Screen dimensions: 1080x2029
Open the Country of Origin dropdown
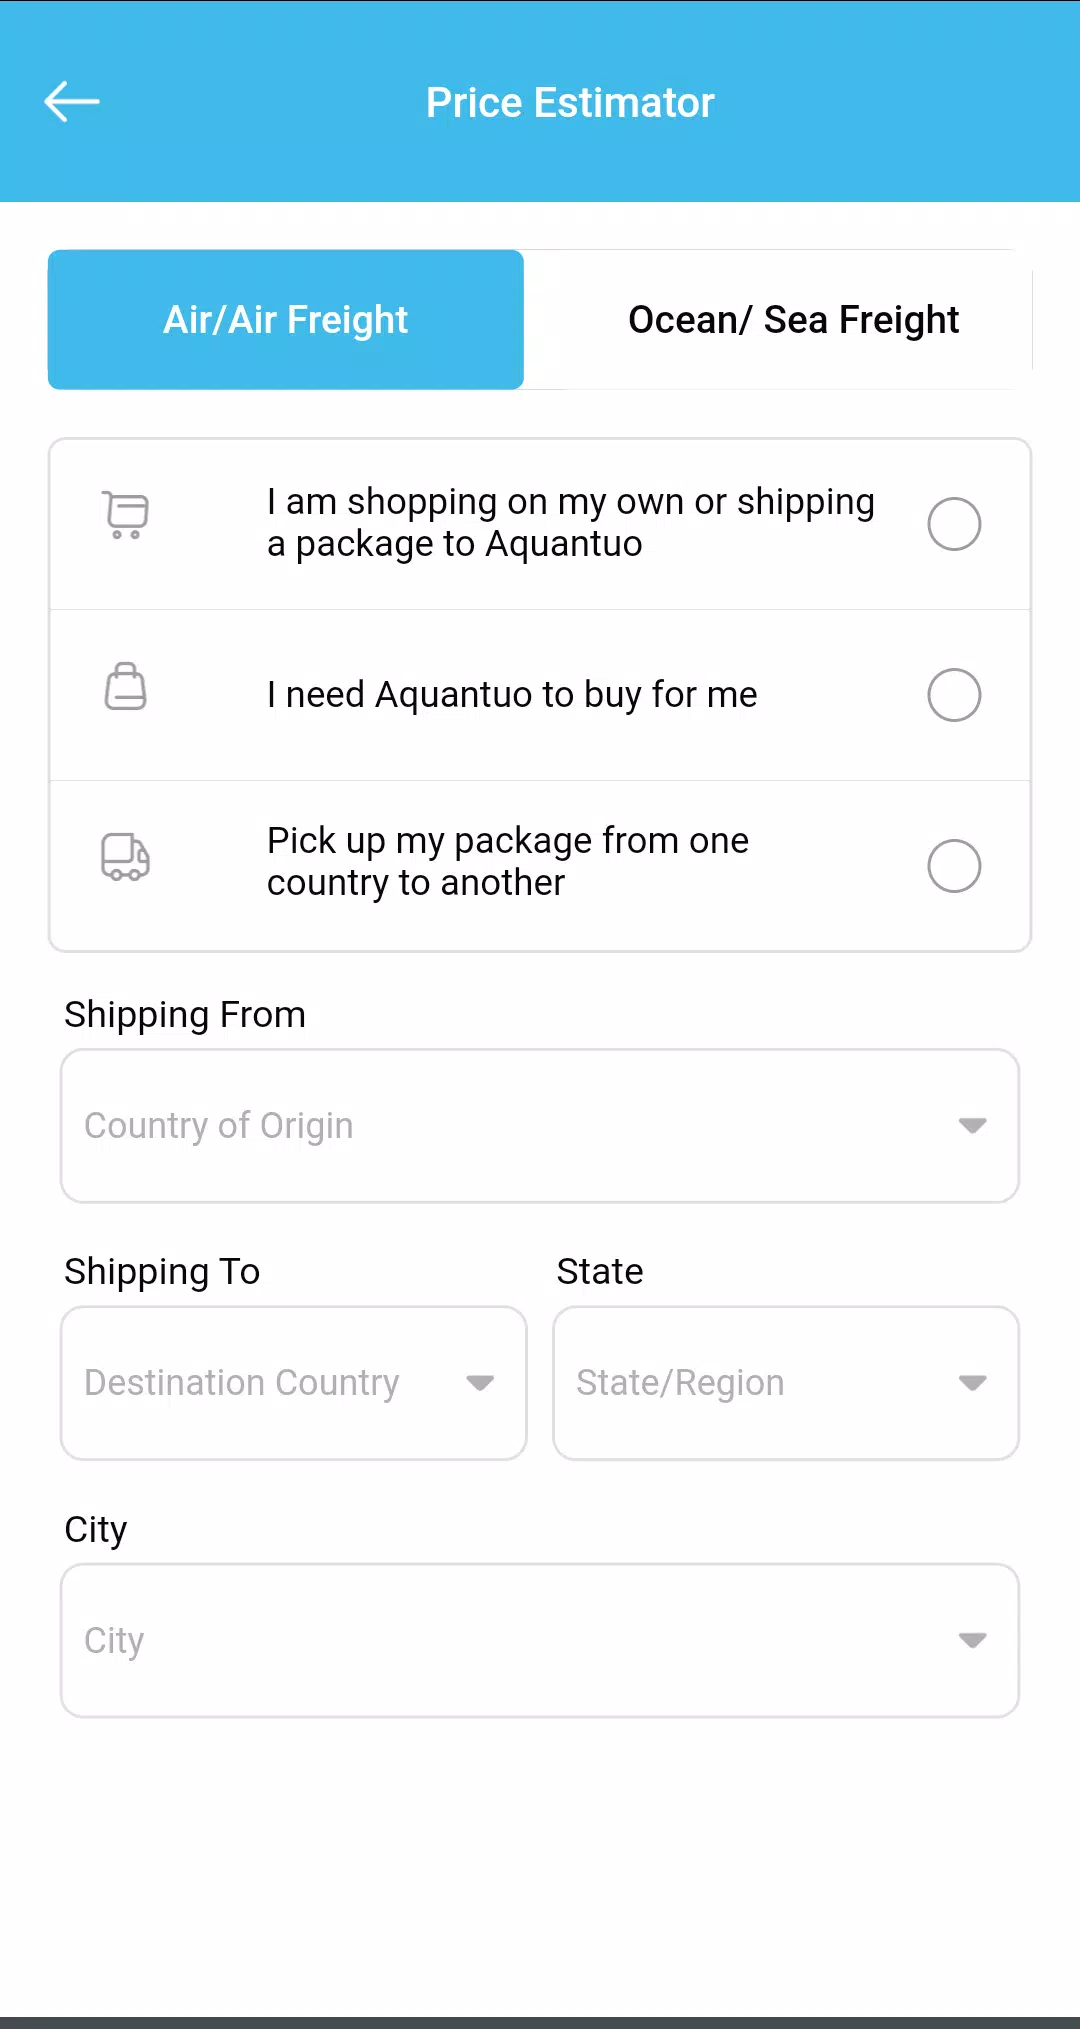click(540, 1126)
